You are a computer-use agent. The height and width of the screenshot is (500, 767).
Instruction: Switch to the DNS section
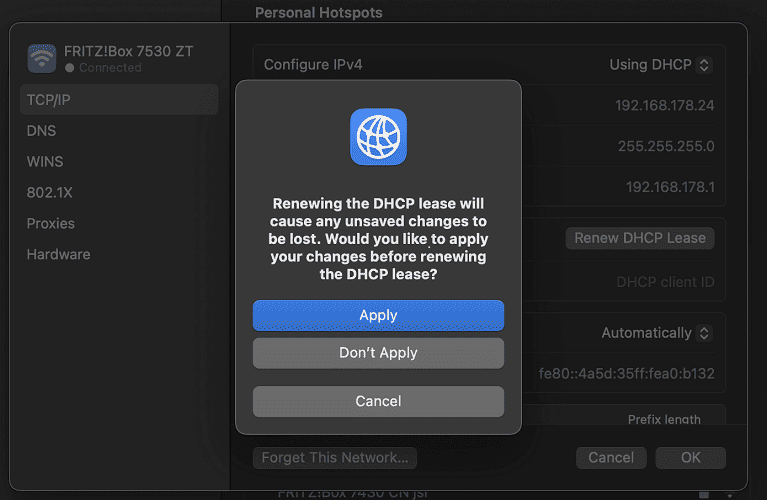[42, 131]
